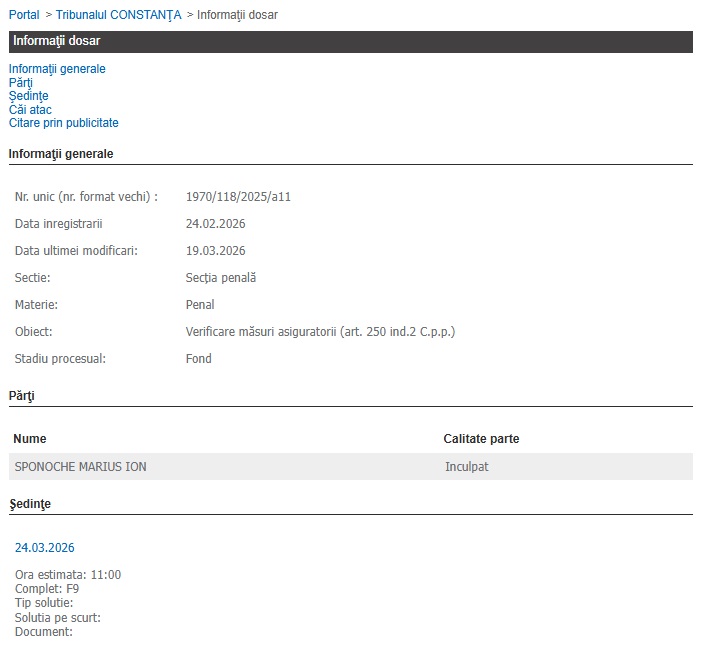
Task: Click the Calitate parte column header
Action: pos(481,439)
